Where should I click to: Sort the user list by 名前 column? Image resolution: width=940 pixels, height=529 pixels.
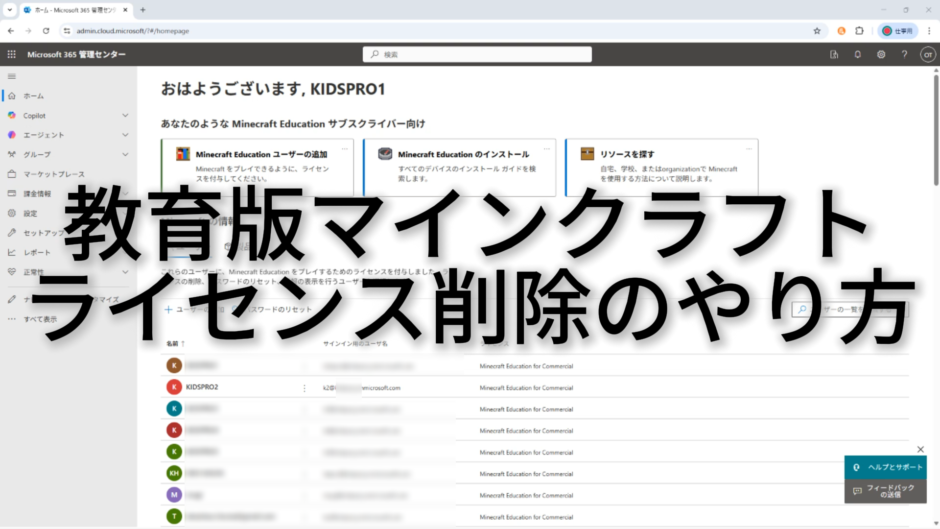click(x=175, y=342)
